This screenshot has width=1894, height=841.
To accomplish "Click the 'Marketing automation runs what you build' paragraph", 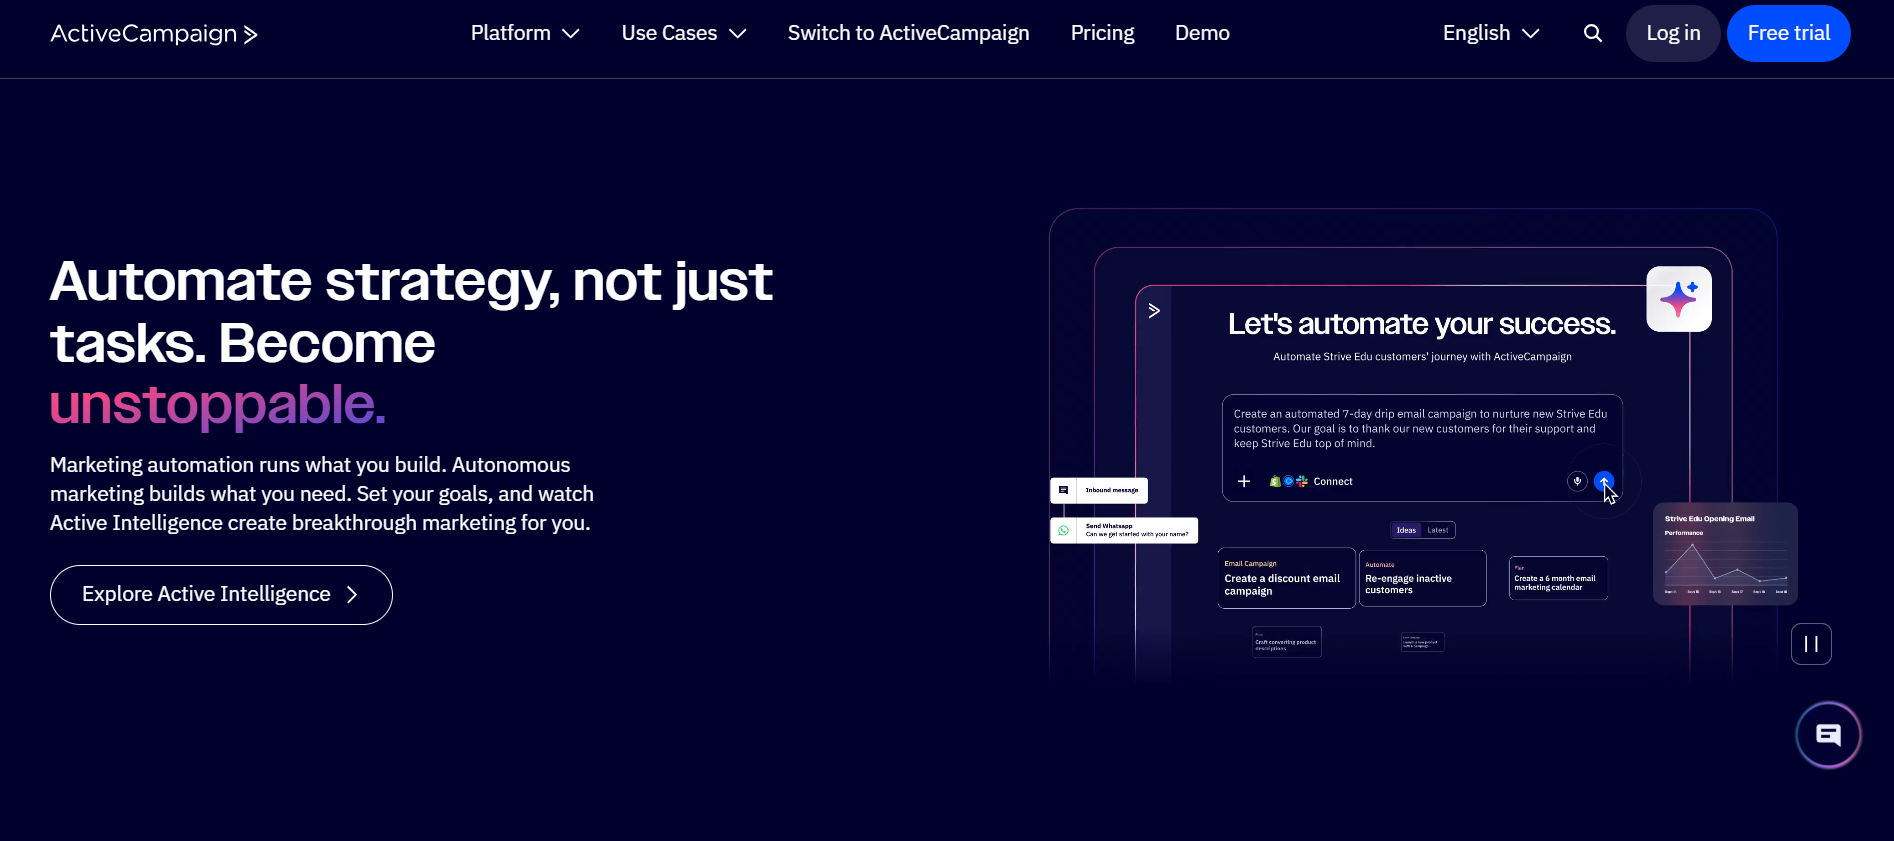I will click(322, 494).
